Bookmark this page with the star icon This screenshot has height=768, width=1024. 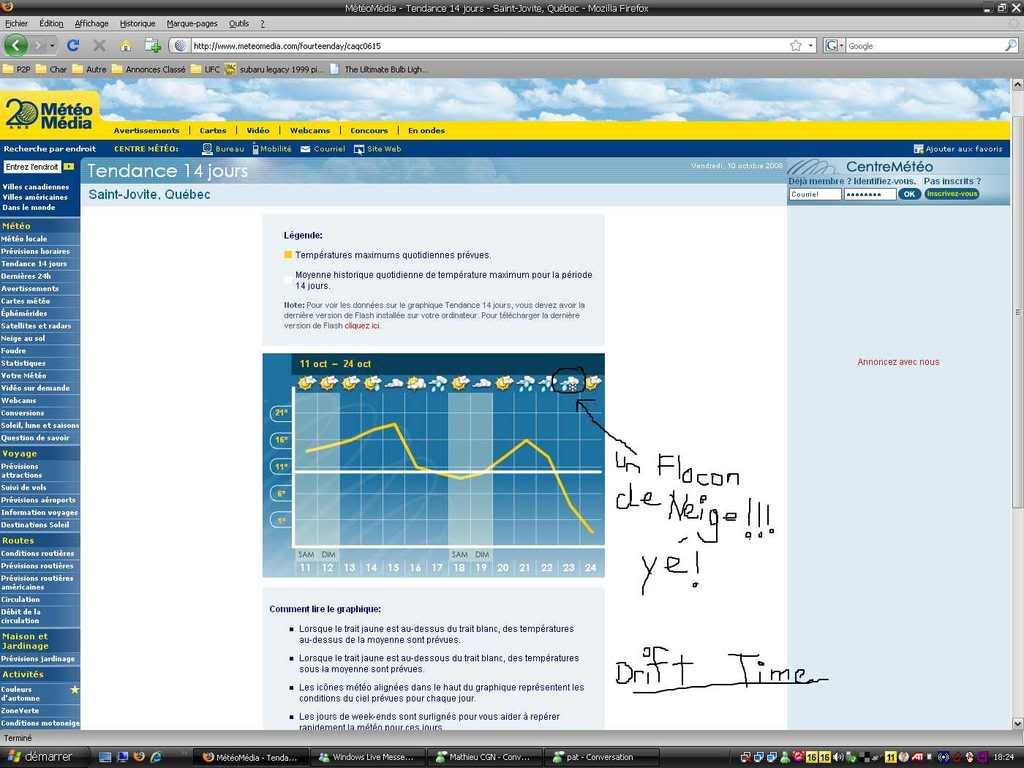795,46
